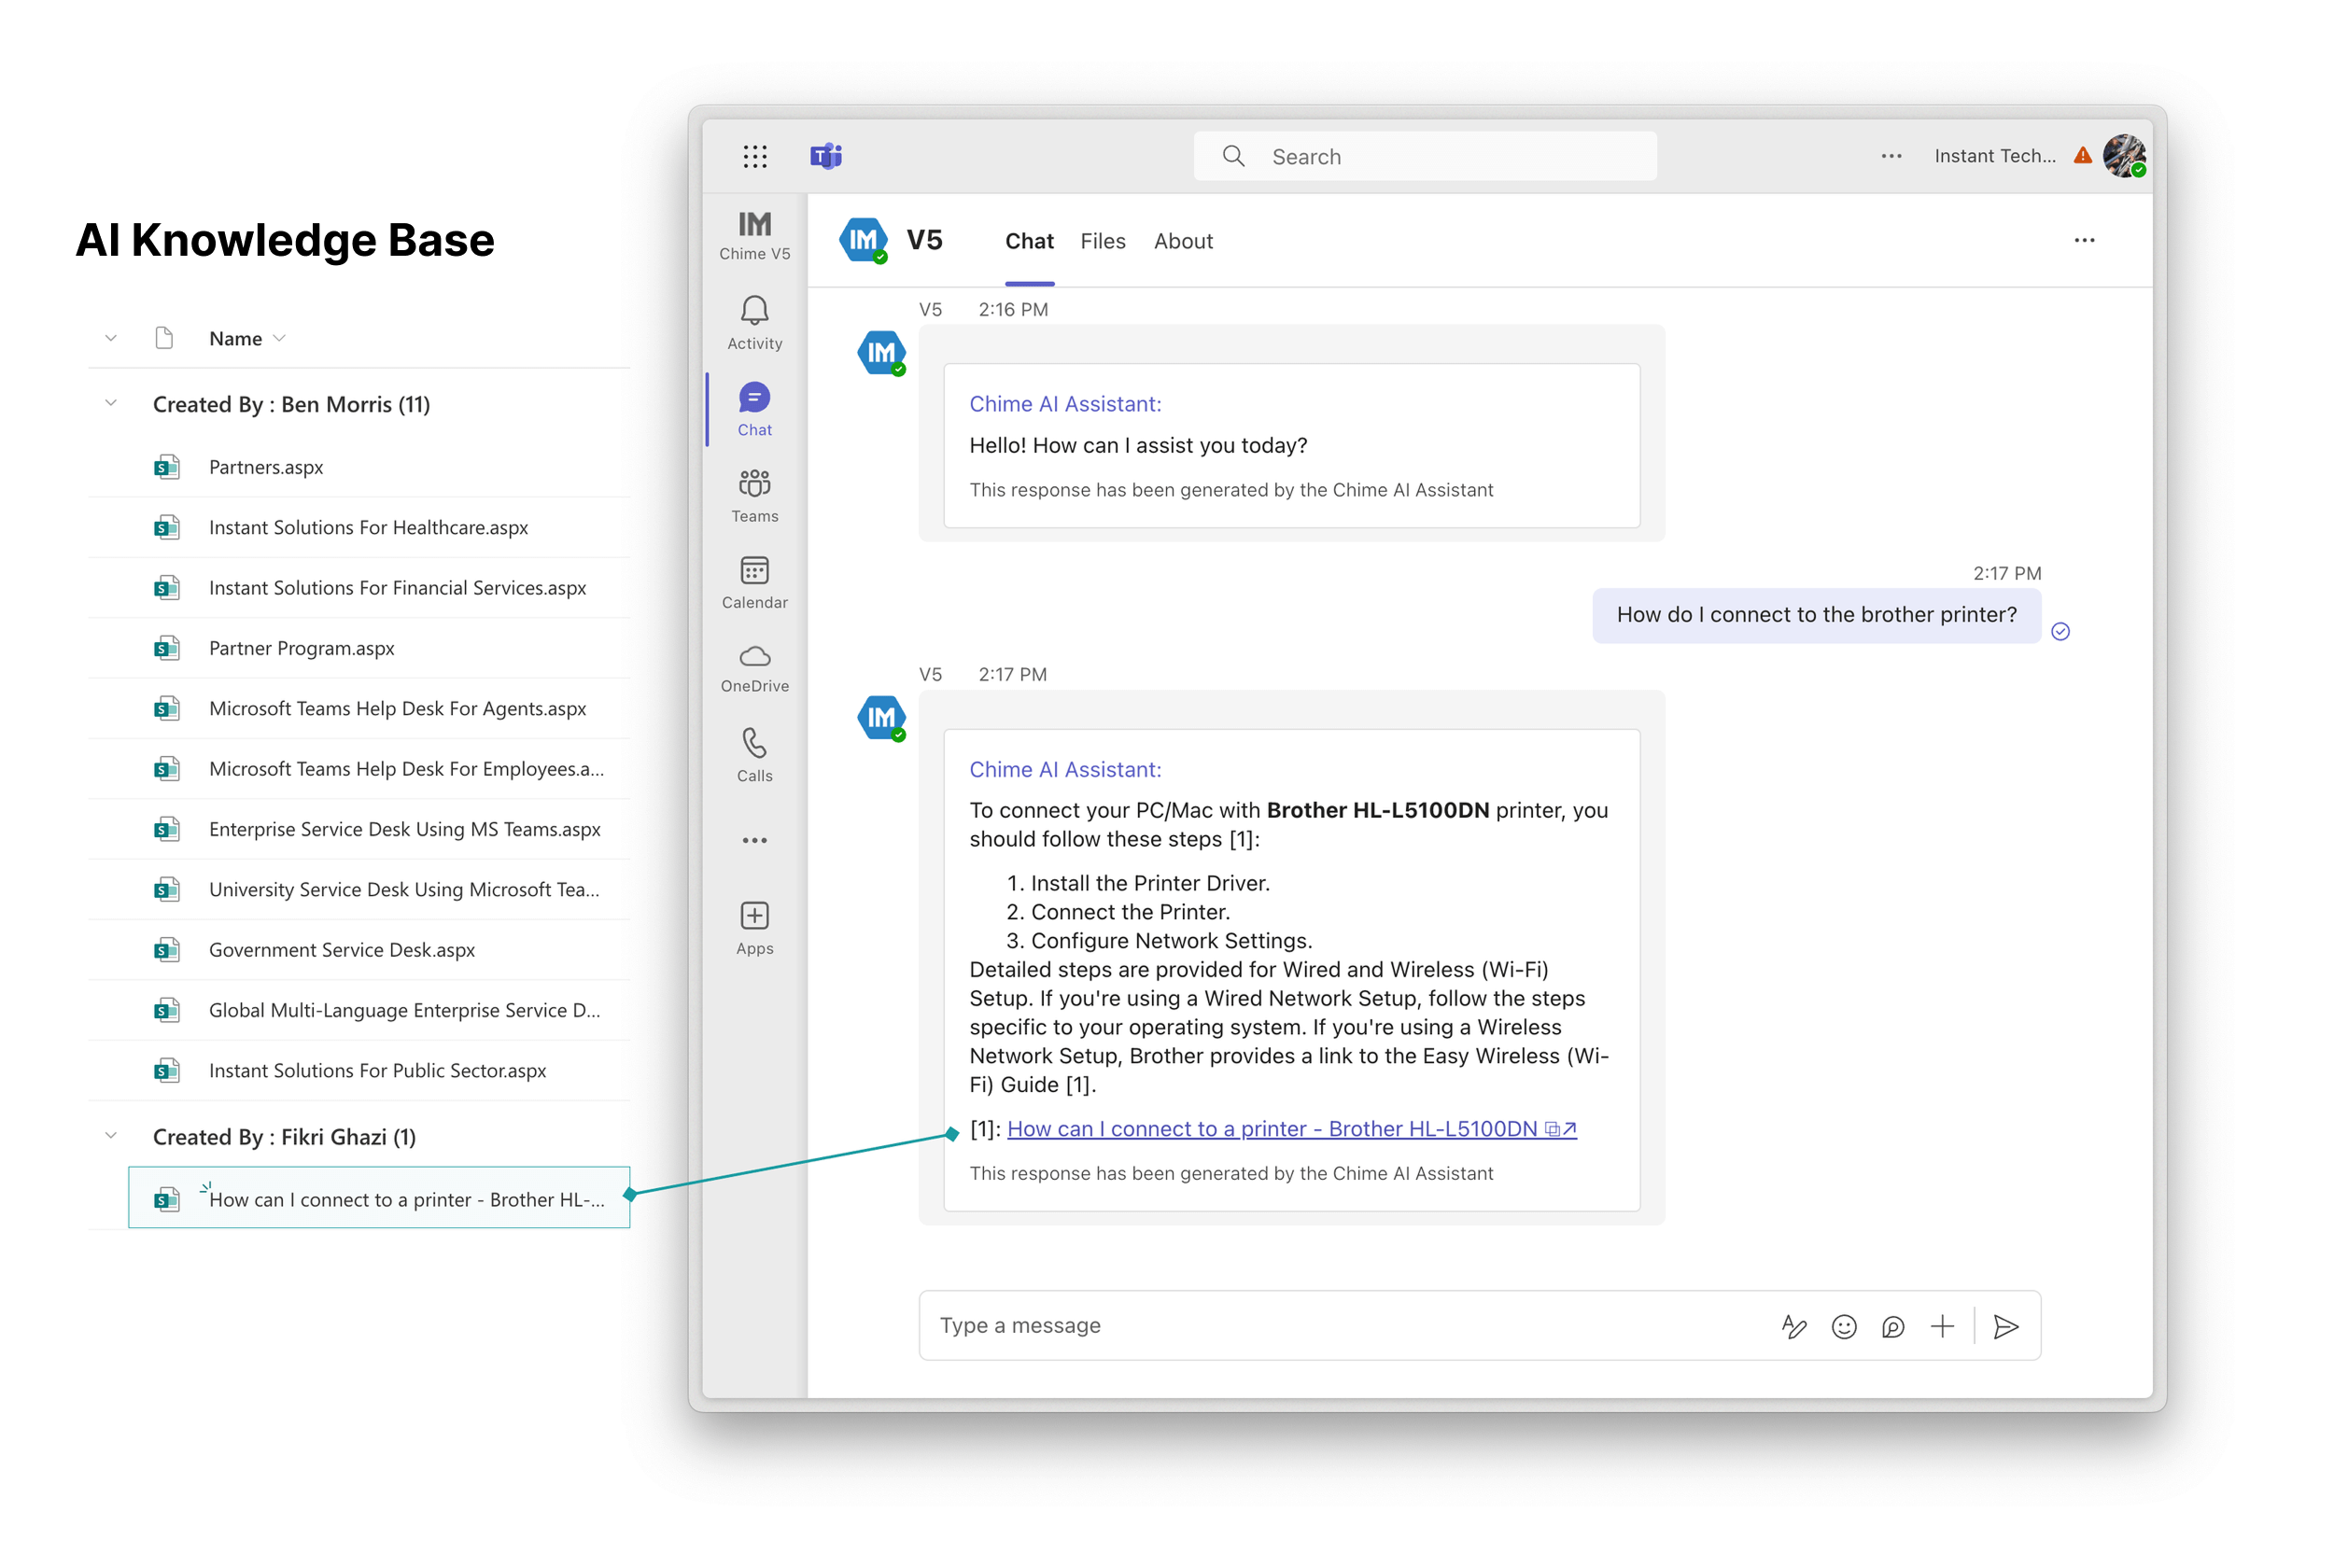Open the Calendar sidebar icon

coord(754,572)
